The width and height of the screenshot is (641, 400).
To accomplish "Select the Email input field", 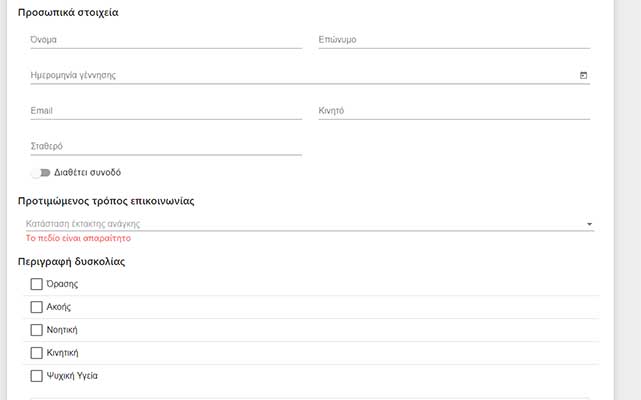I will (166, 111).
